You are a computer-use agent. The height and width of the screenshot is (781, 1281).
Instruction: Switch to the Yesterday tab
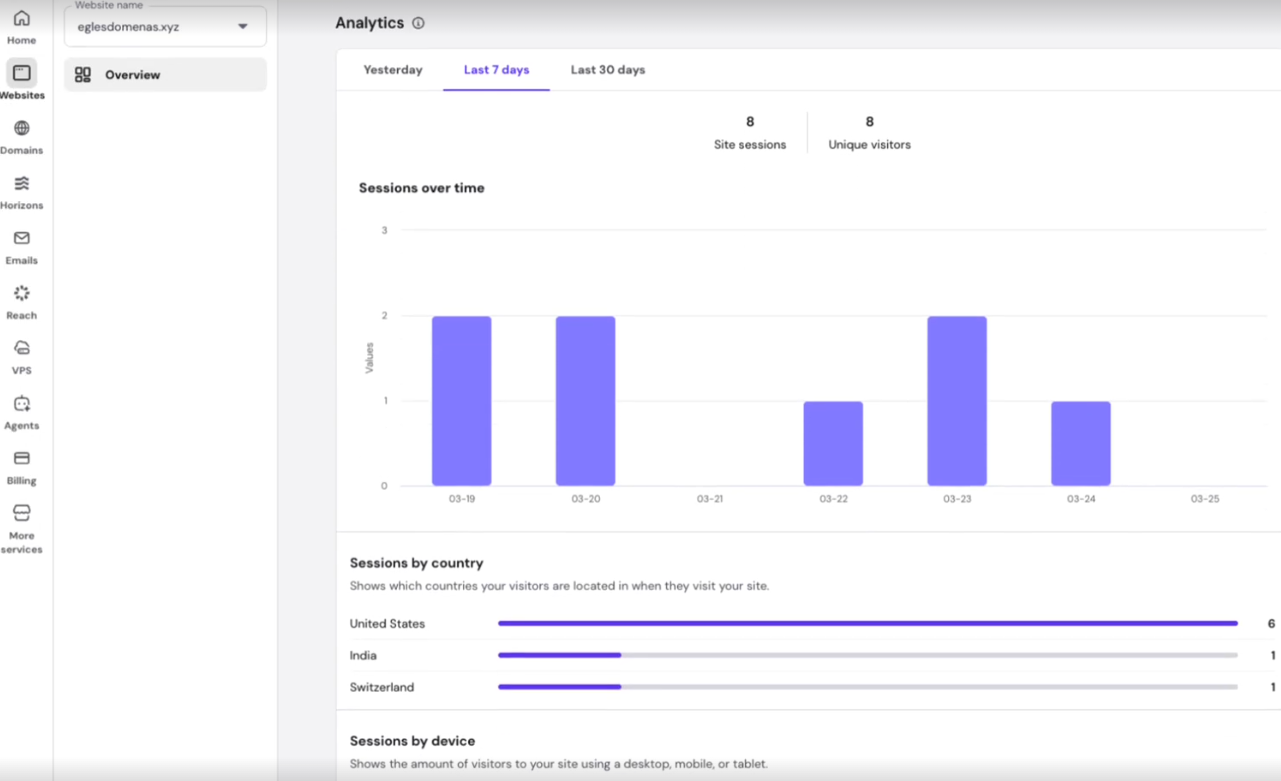click(392, 70)
